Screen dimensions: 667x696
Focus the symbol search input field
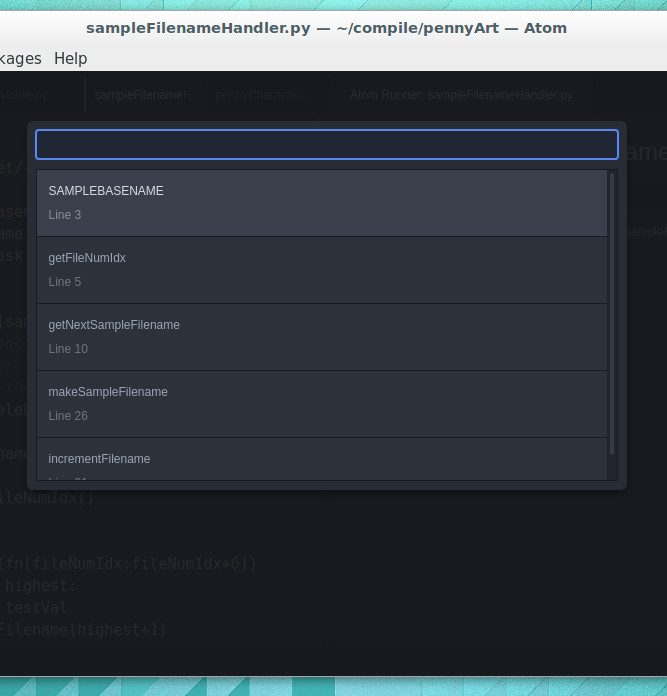pos(326,145)
